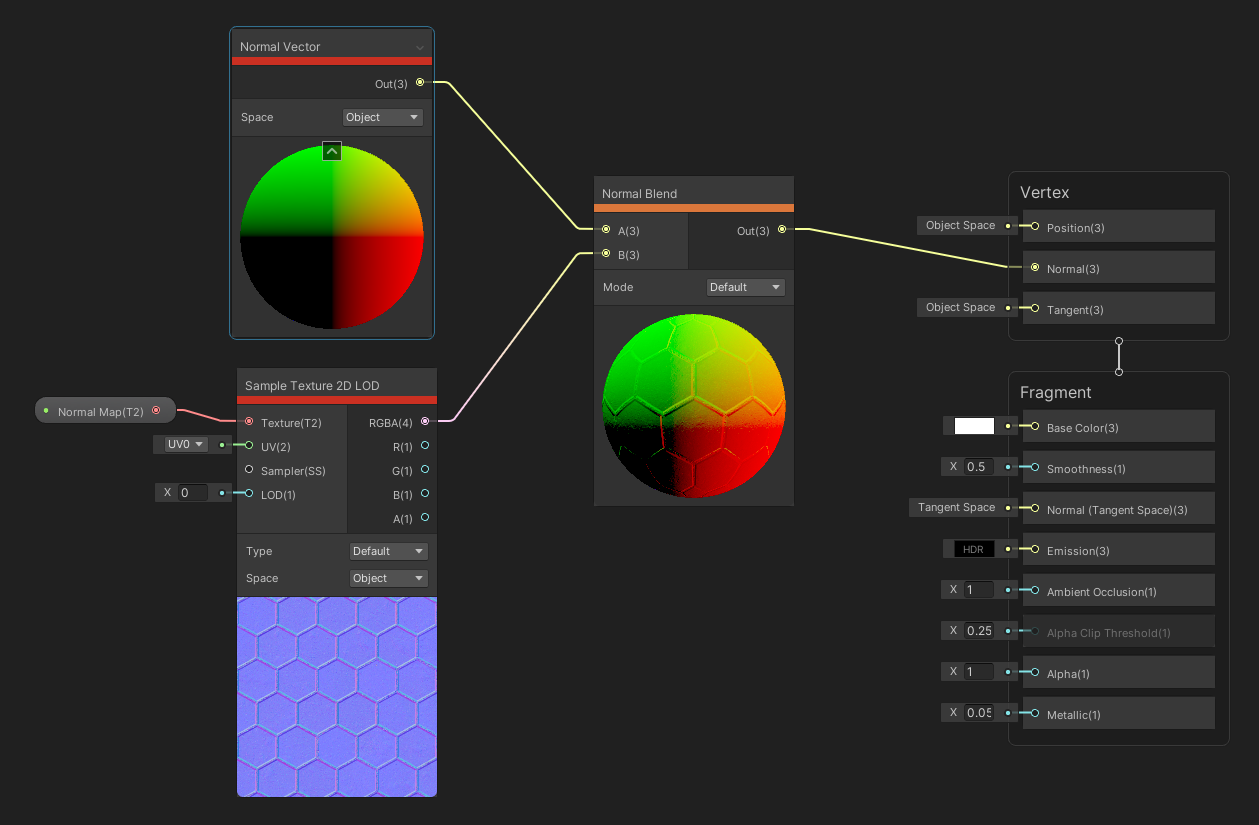
Task: Click the Out(3) output port on Normal Vector
Action: (420, 83)
